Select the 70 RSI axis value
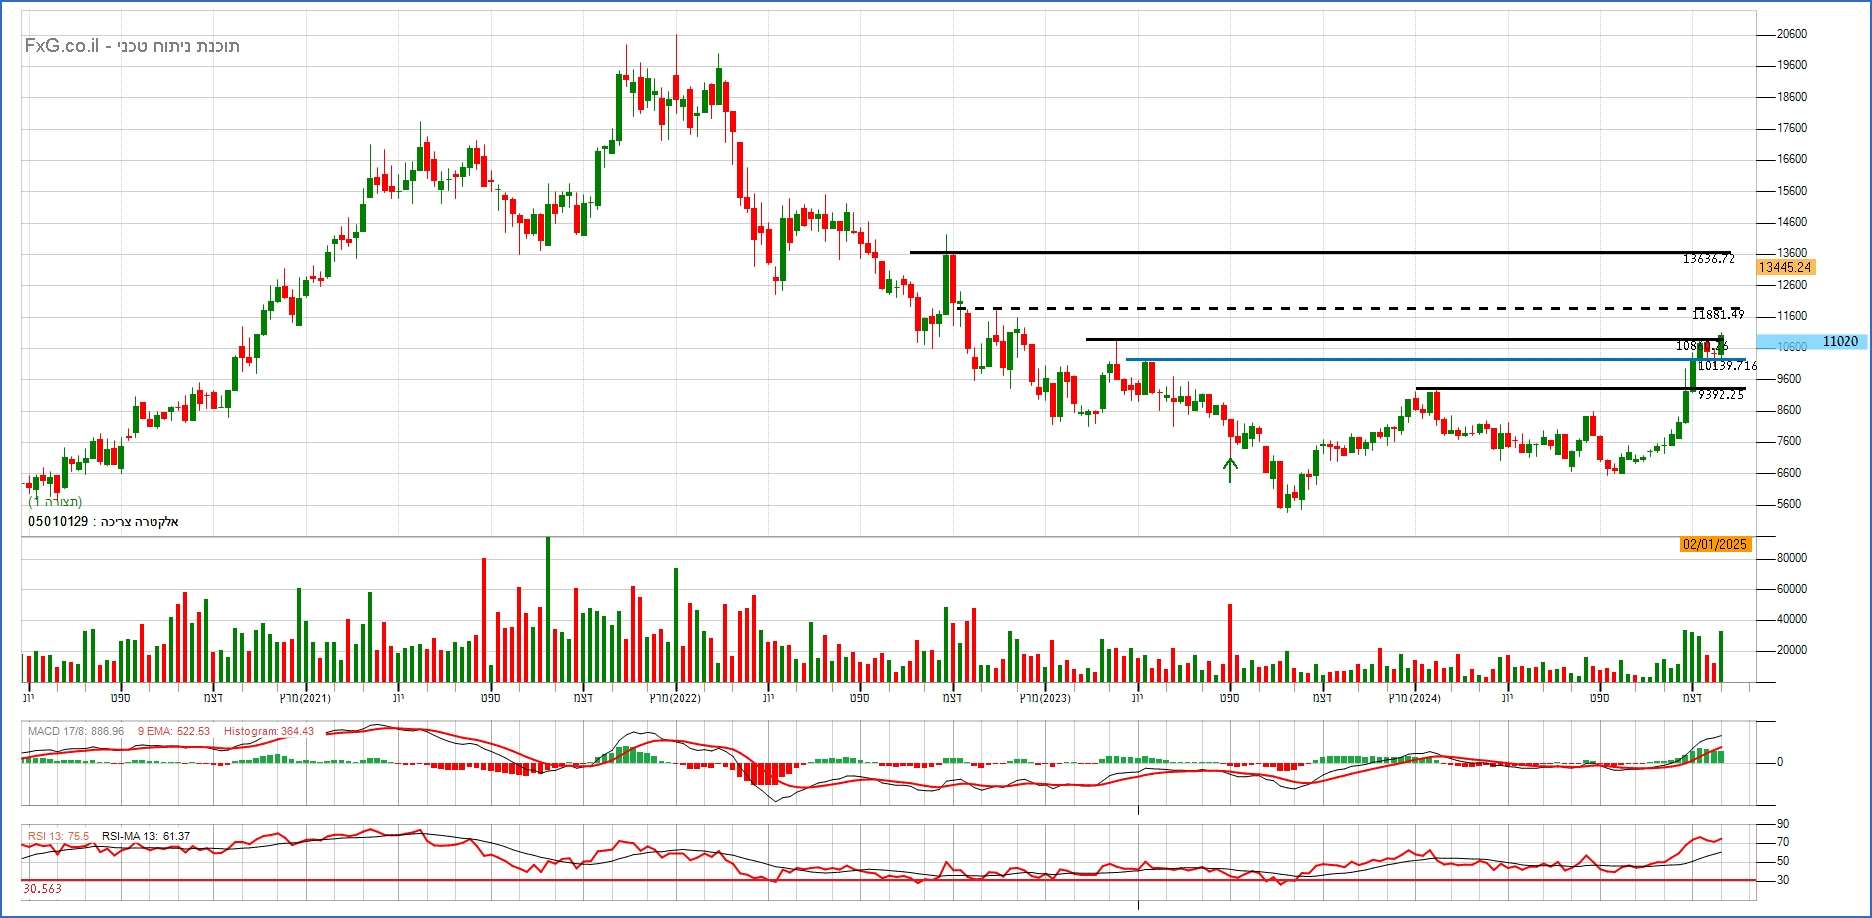The image size is (1872, 918). [x=1782, y=843]
